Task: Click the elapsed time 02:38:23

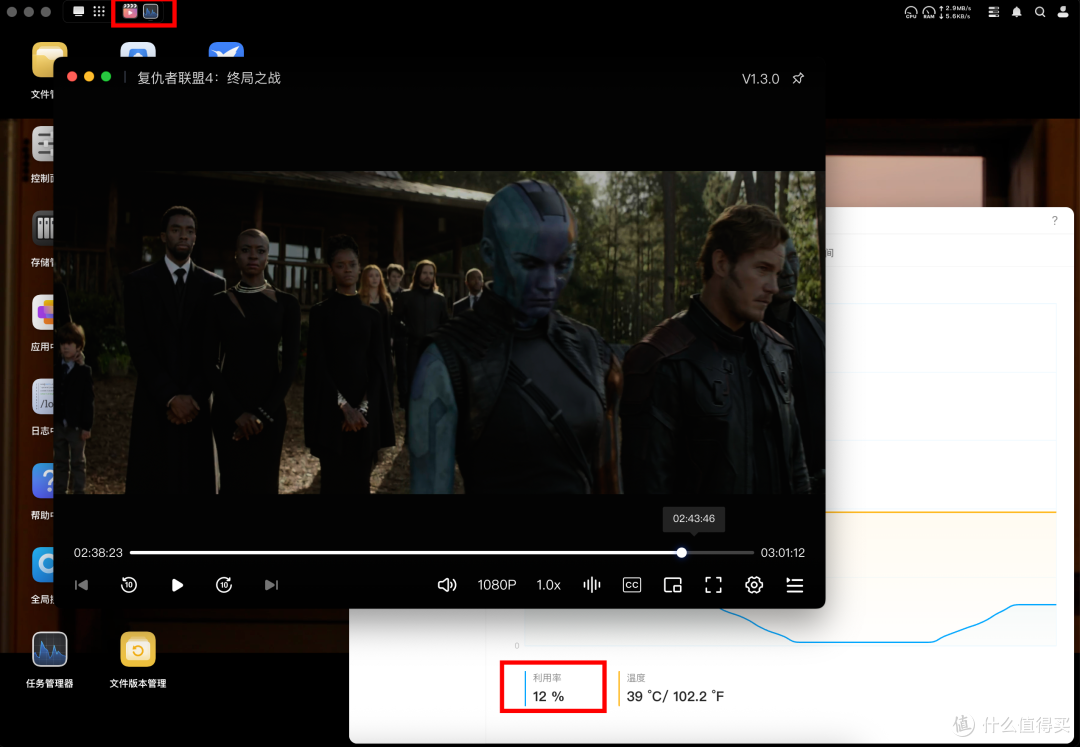Action: click(98, 553)
